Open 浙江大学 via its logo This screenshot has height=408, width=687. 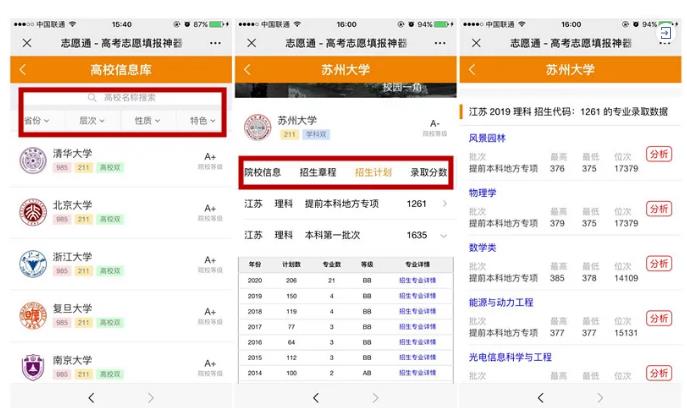(33, 263)
